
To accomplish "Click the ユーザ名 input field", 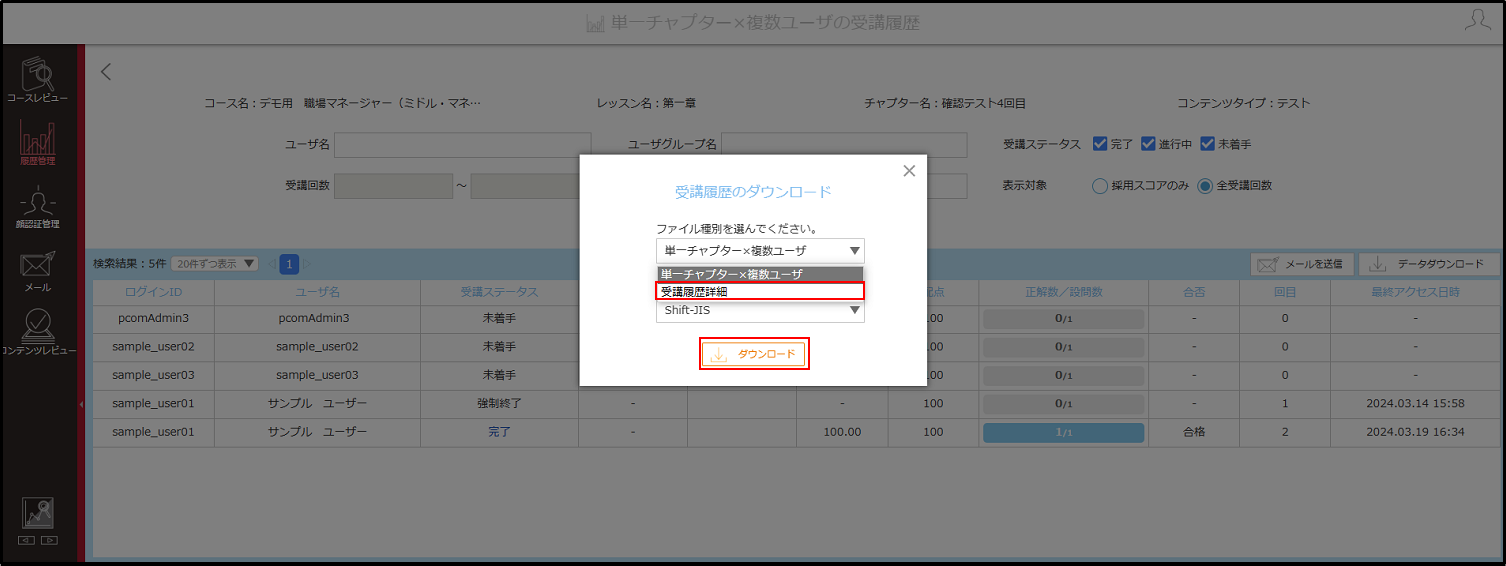I will tap(463, 145).
